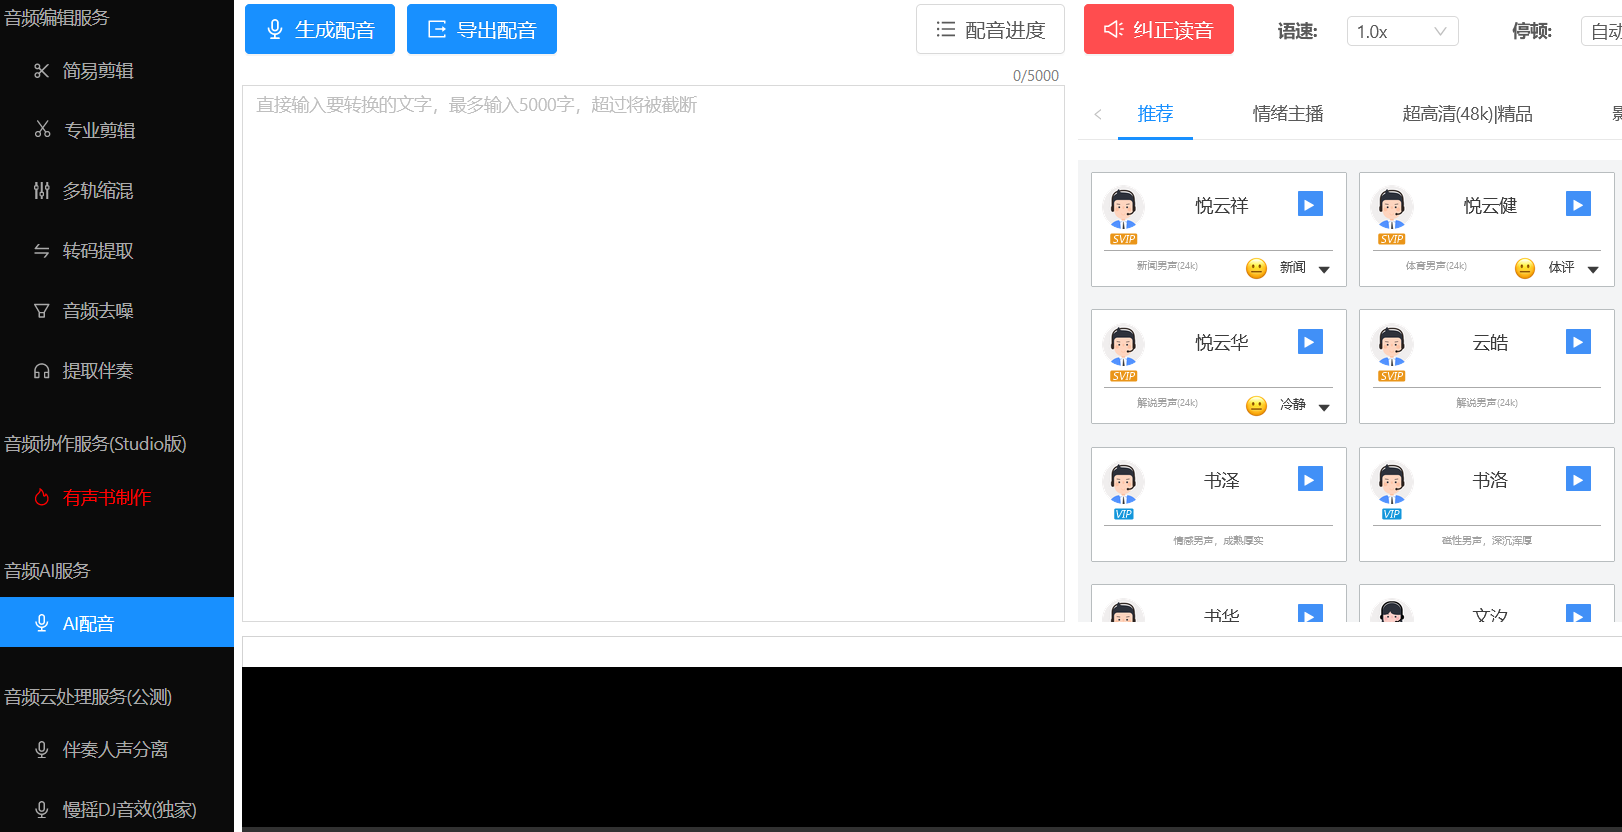Play the 书泽 voice preview
This screenshot has height=832, width=1622.
pos(1310,479)
